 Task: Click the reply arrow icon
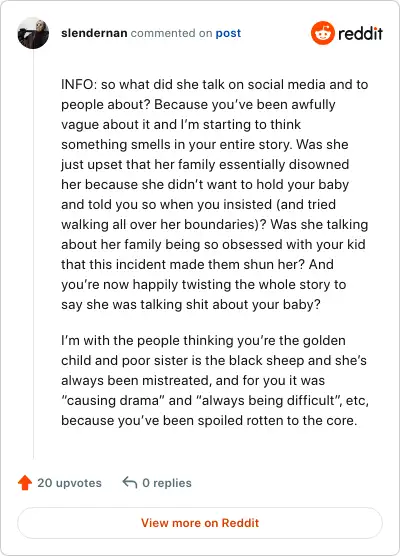coord(130,483)
